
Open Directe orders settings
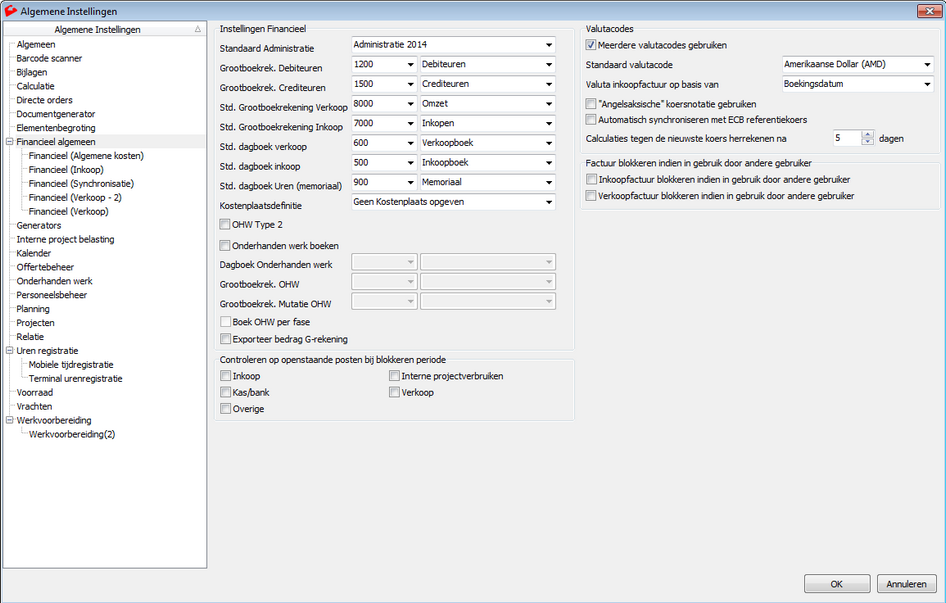coord(44,100)
